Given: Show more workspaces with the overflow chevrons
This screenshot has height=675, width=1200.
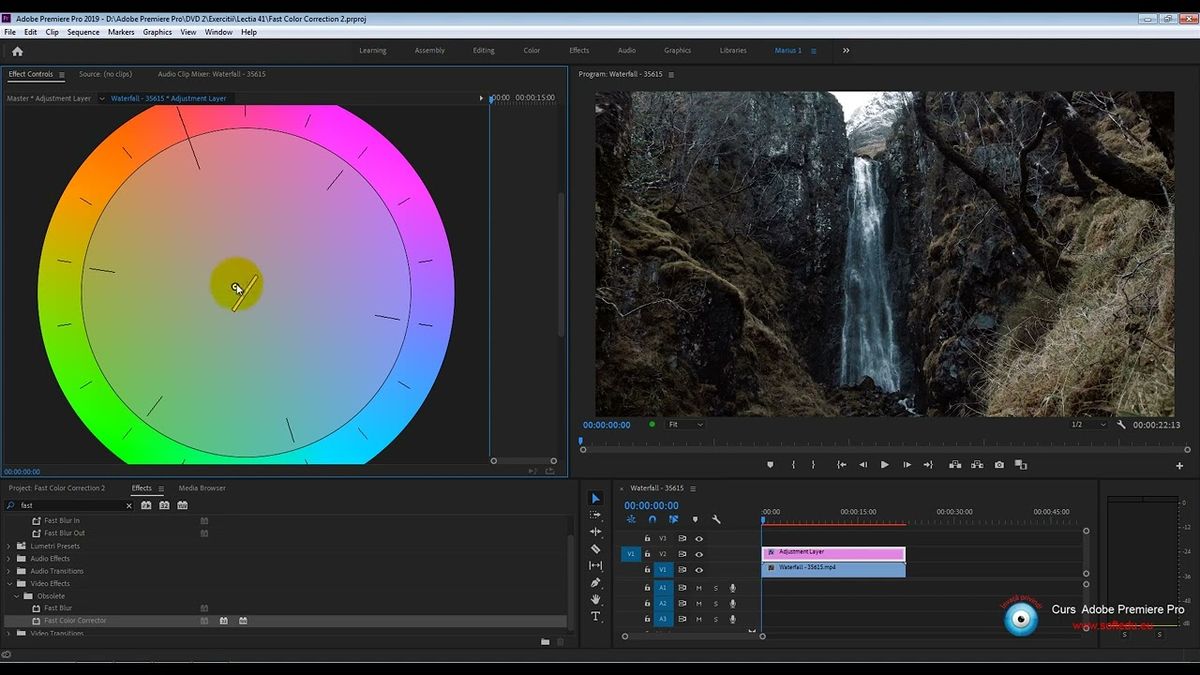Looking at the screenshot, I should coord(846,51).
